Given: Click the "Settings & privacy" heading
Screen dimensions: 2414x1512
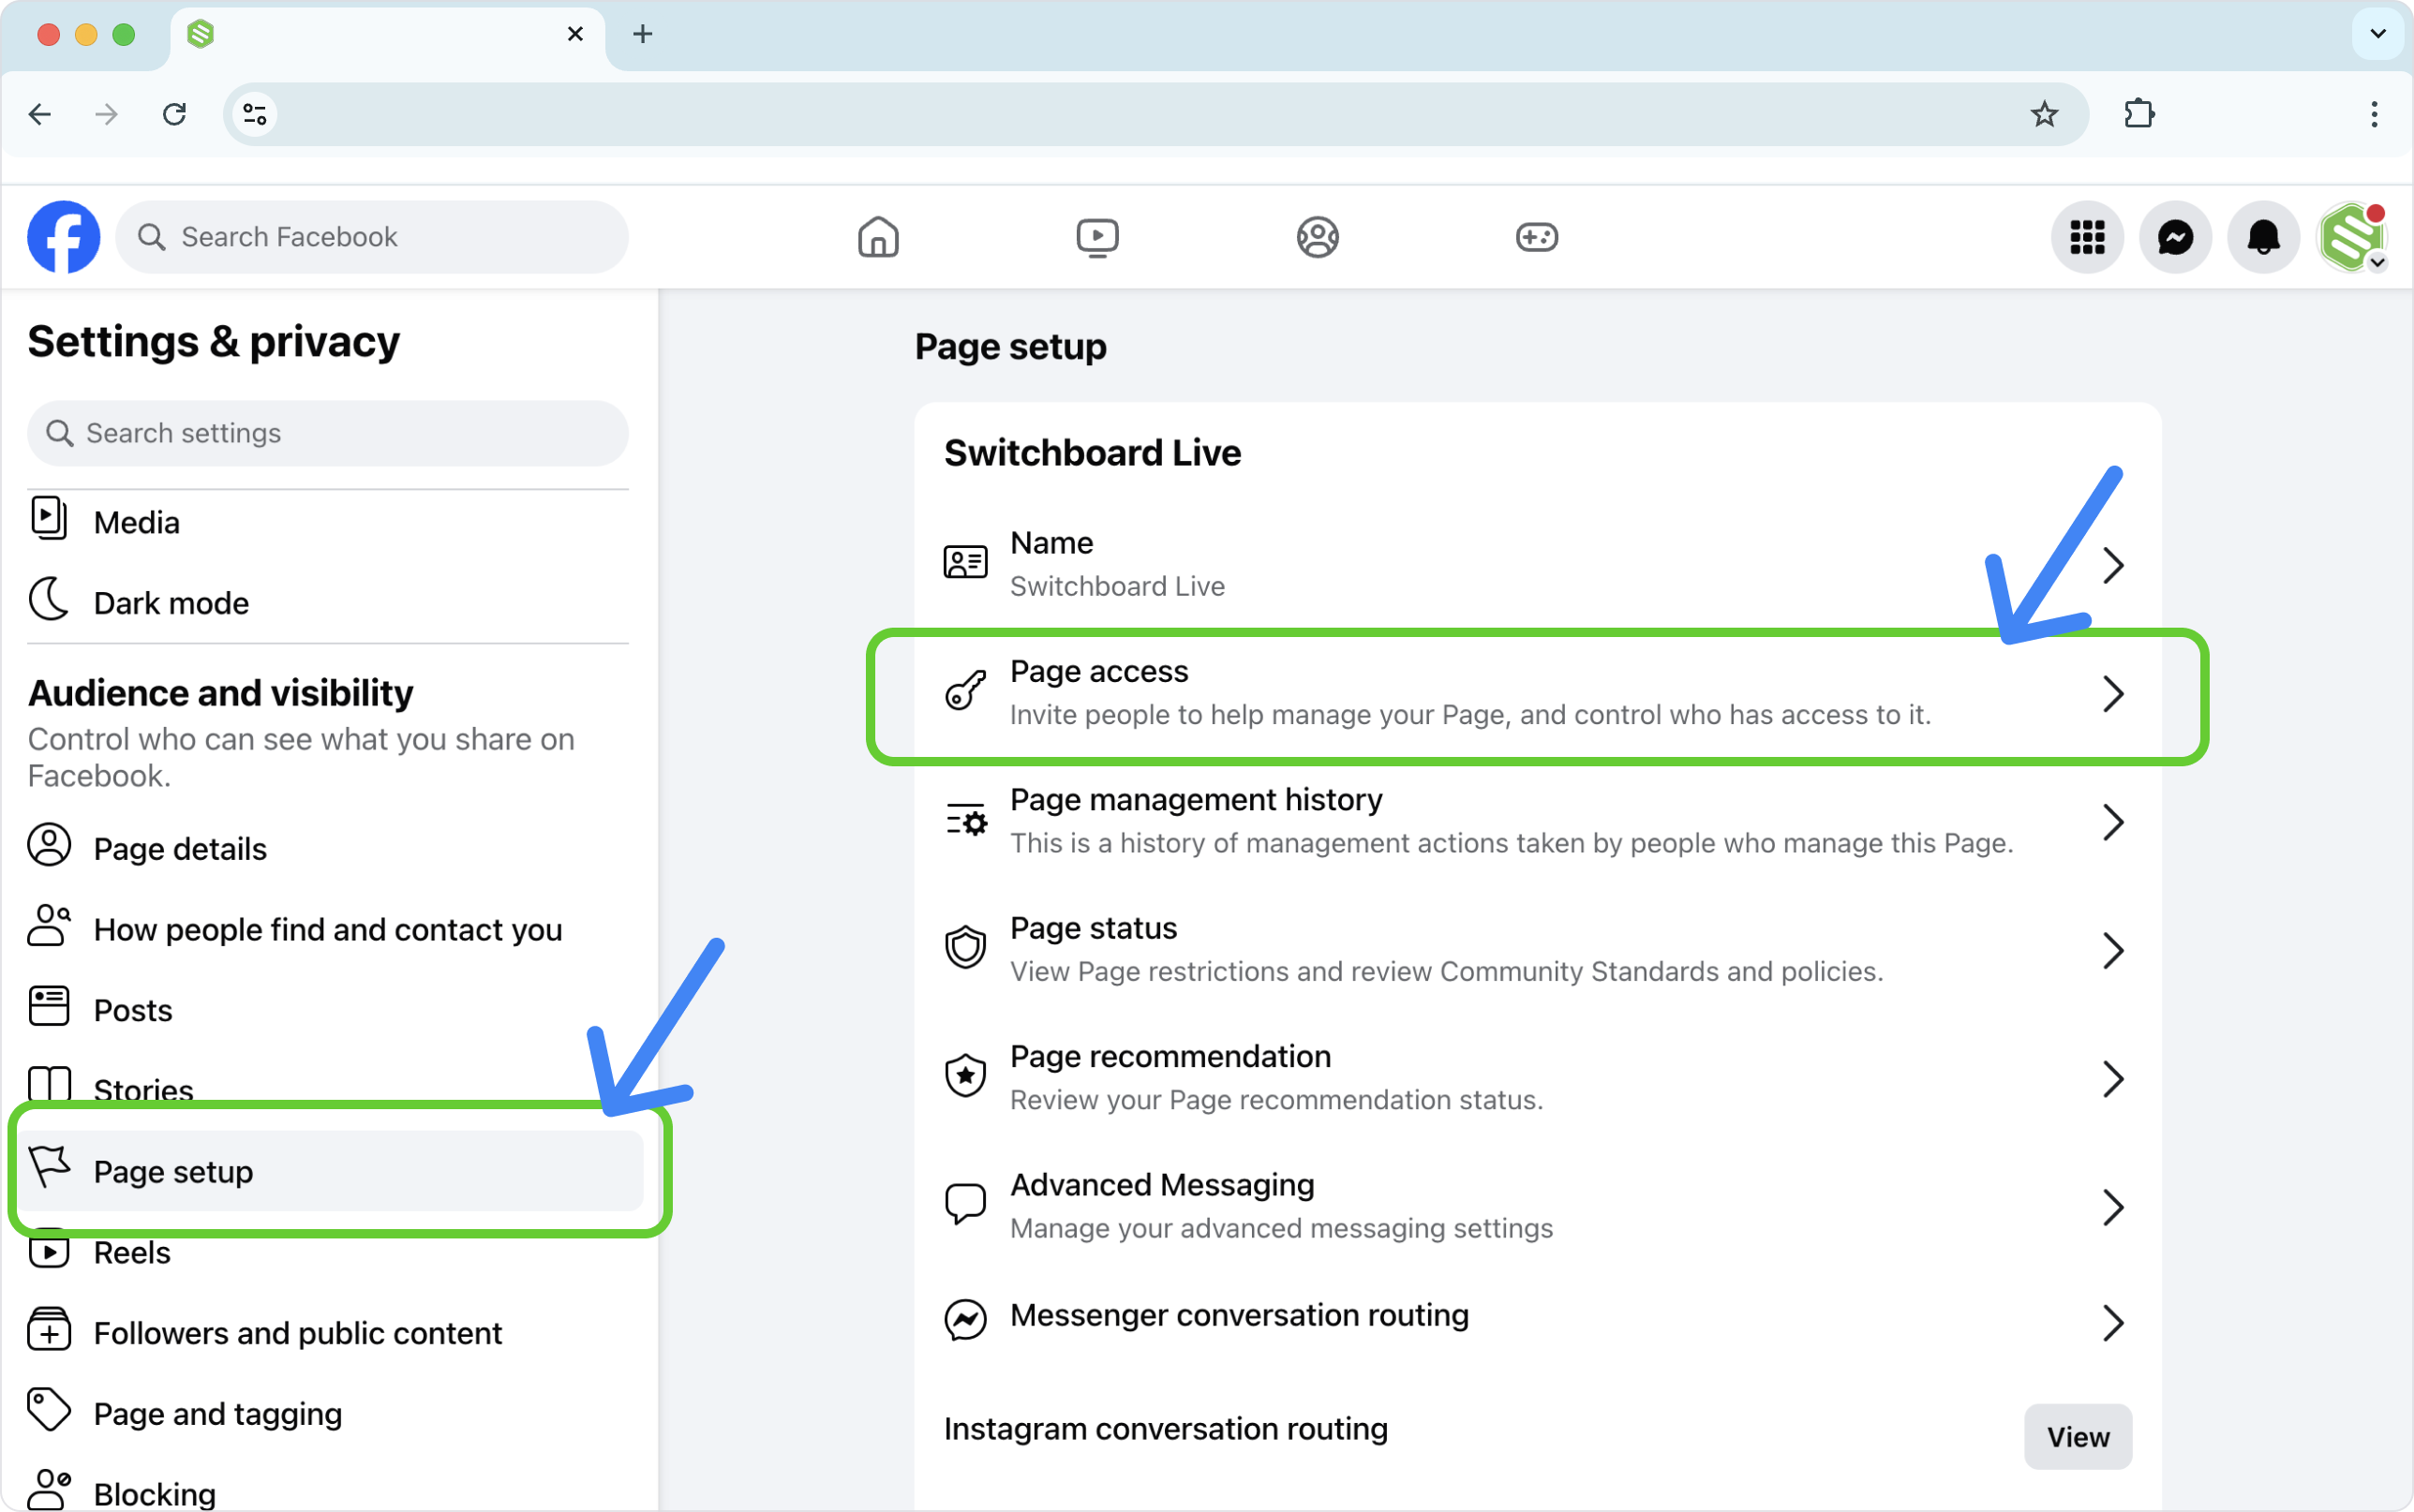Looking at the screenshot, I should coord(213,342).
